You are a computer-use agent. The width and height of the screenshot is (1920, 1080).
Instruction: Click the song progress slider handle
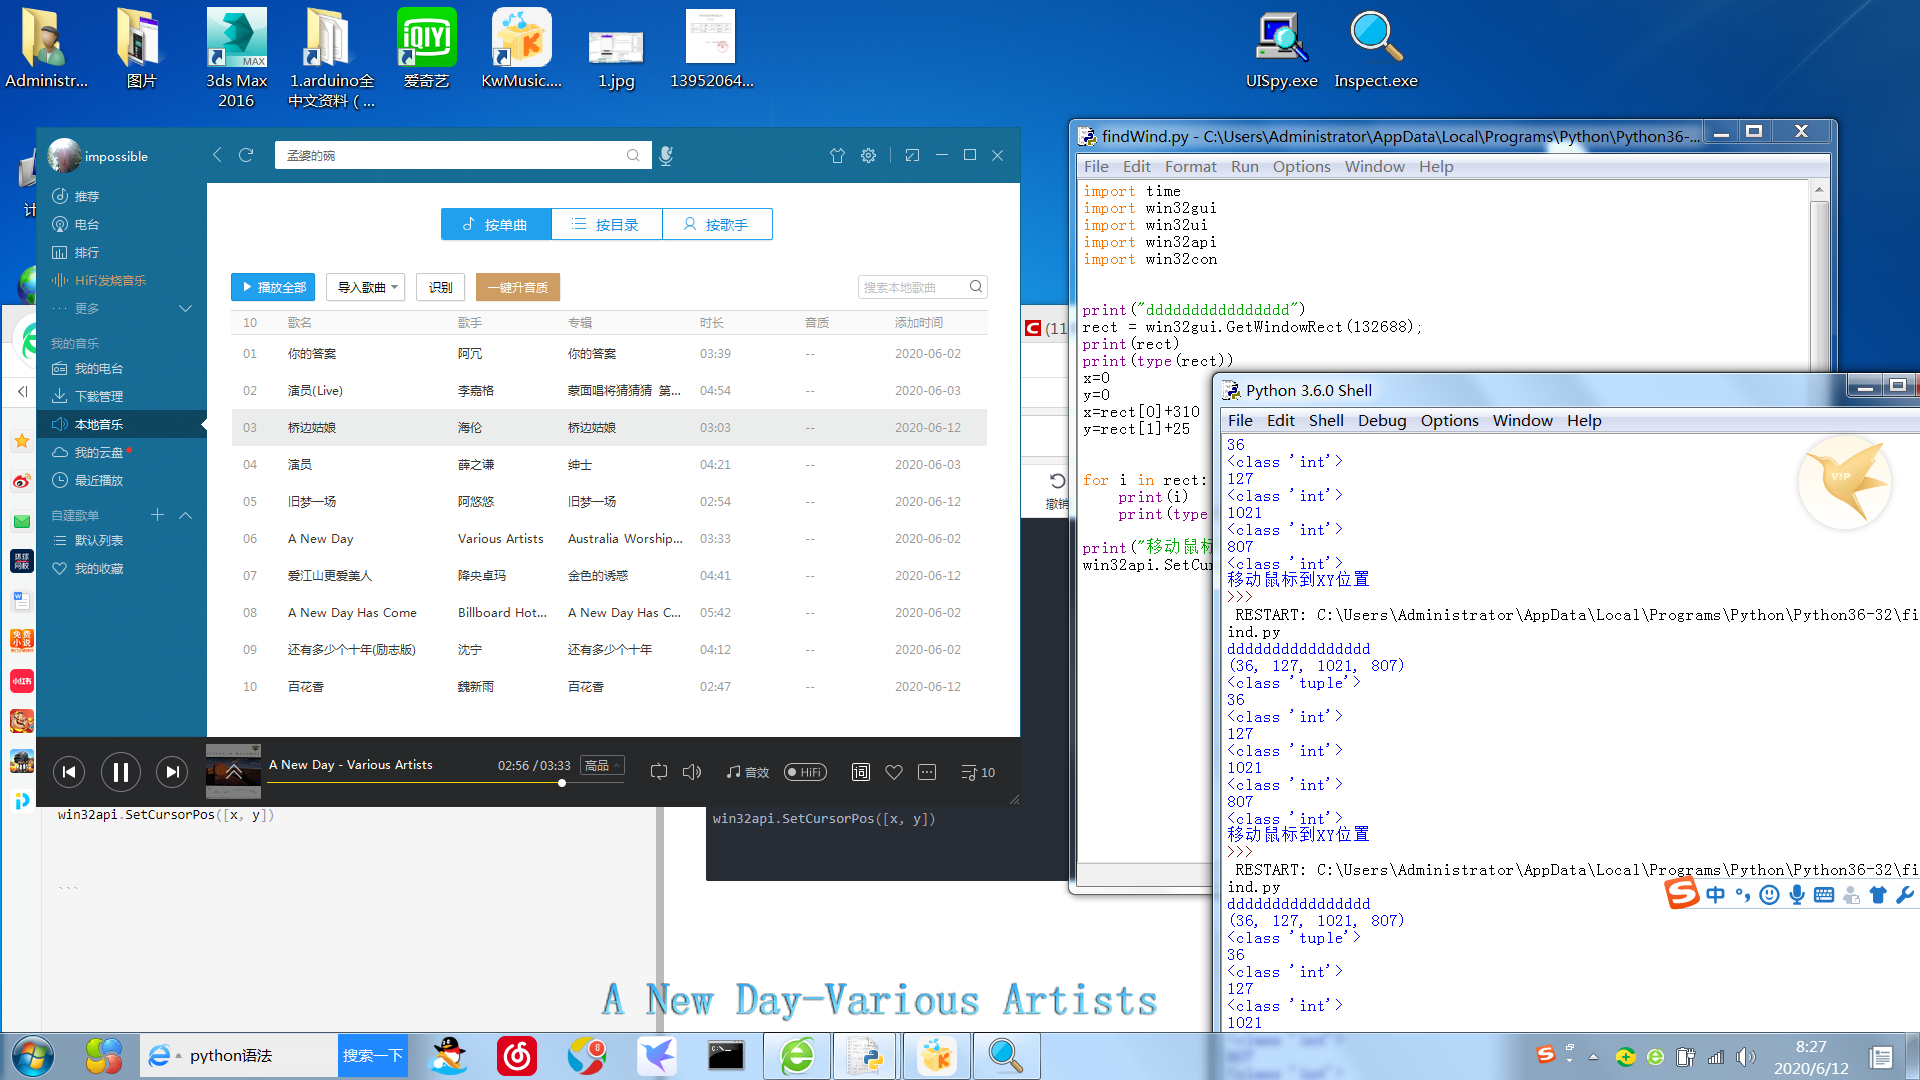click(x=562, y=783)
